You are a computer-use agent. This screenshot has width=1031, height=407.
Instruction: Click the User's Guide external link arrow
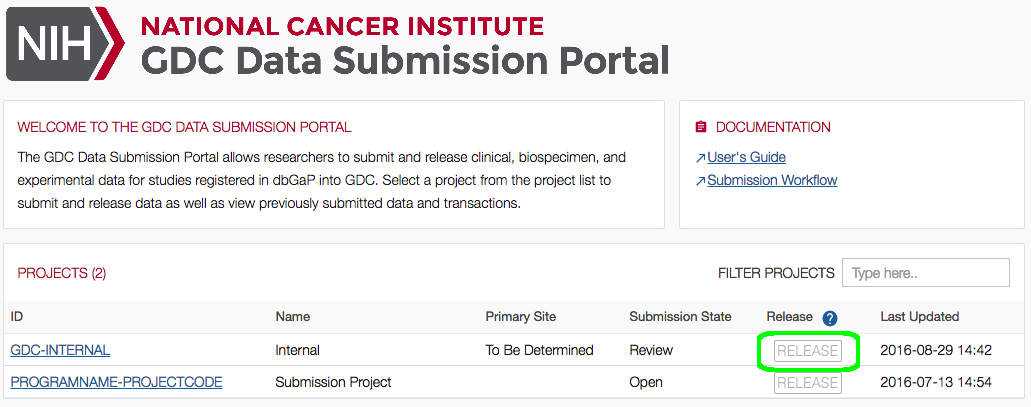pyautogui.click(x=700, y=158)
